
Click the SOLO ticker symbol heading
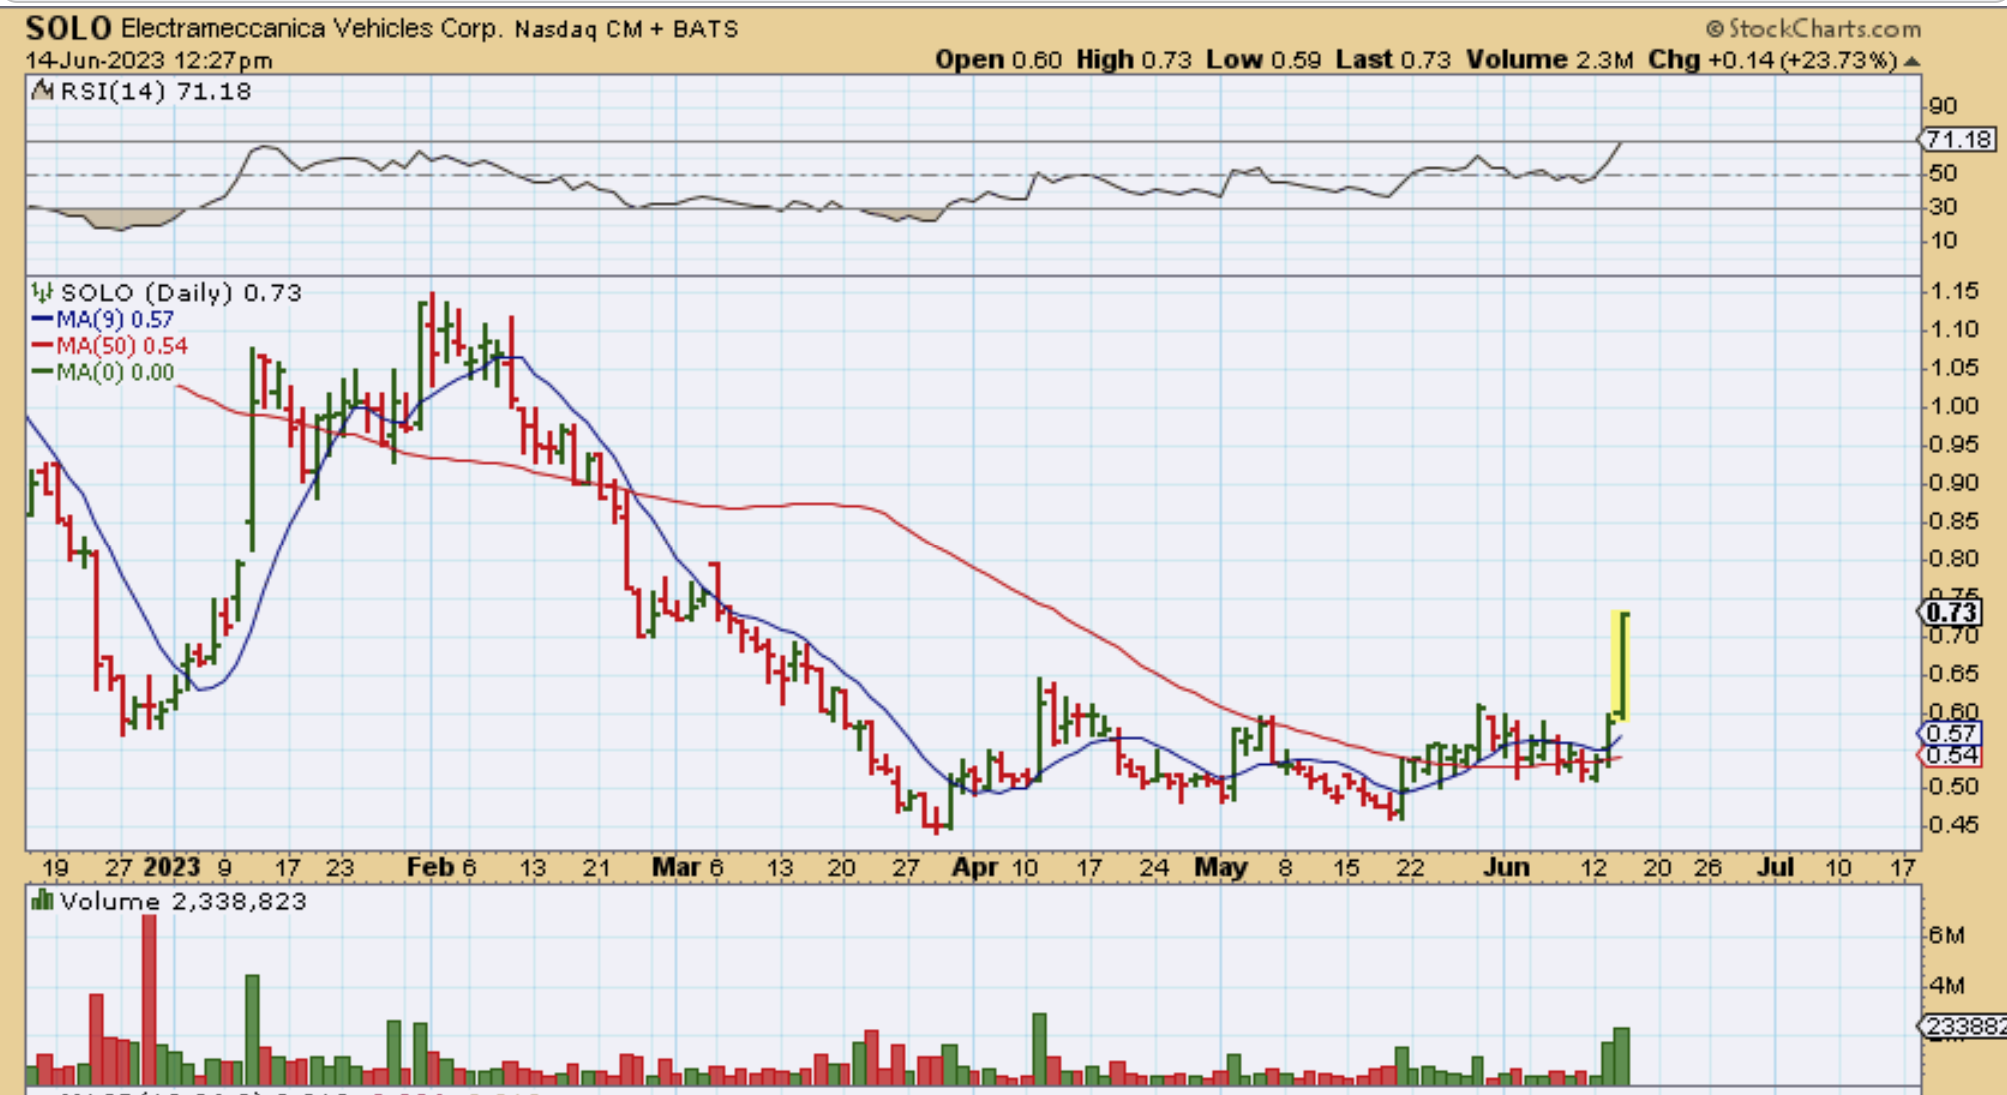(68, 28)
